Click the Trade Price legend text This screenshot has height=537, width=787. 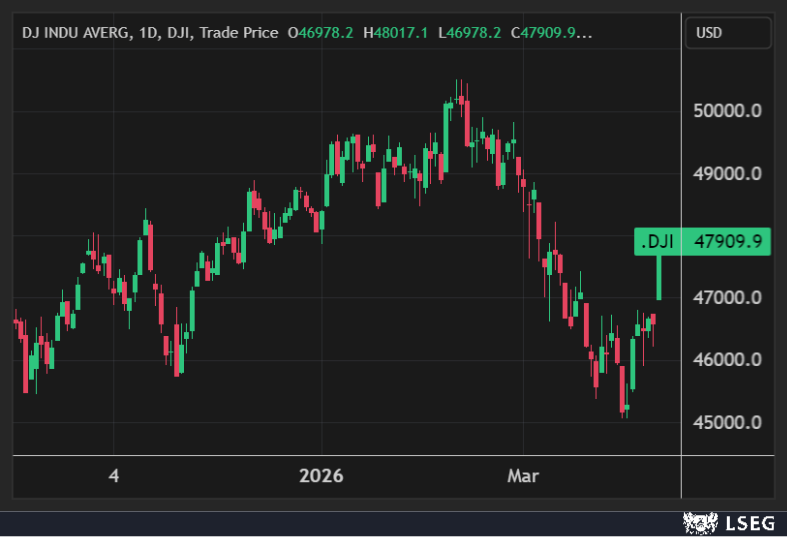coord(238,33)
